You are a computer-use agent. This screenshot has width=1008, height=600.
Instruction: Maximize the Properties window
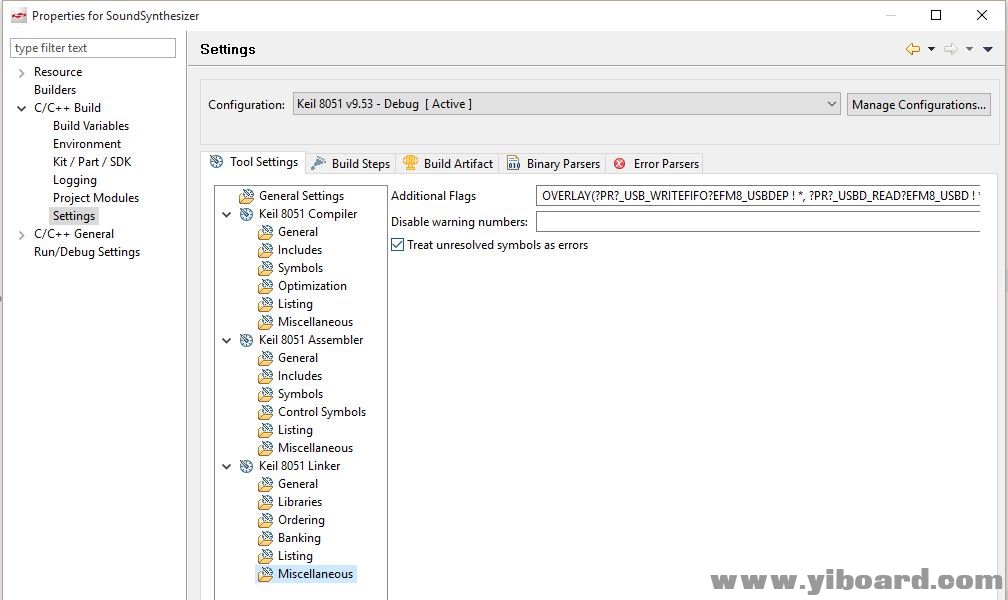[936, 15]
